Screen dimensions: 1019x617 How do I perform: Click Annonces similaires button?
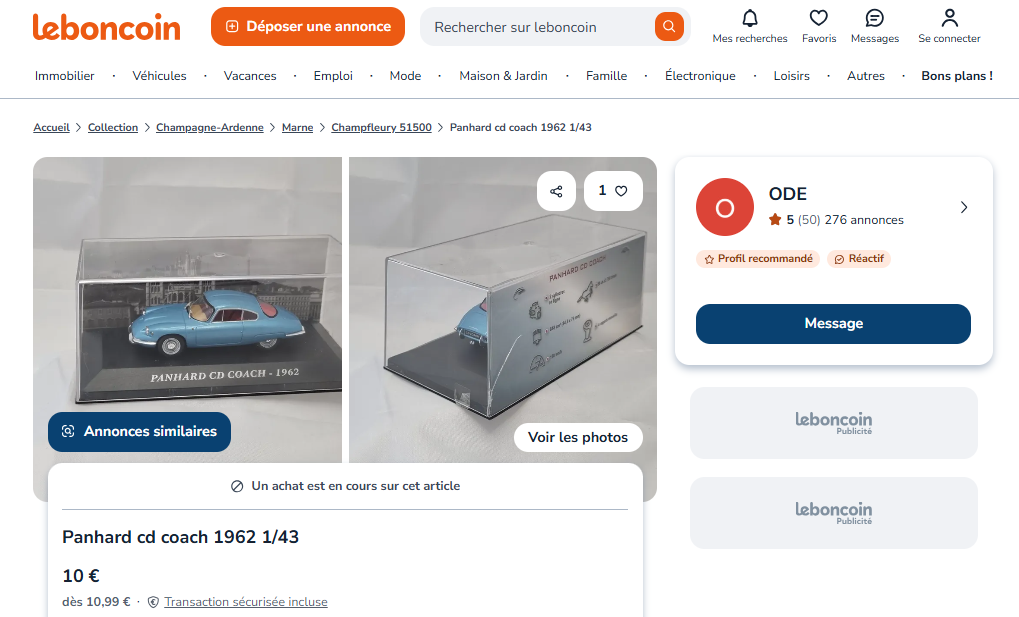pyautogui.click(x=139, y=432)
